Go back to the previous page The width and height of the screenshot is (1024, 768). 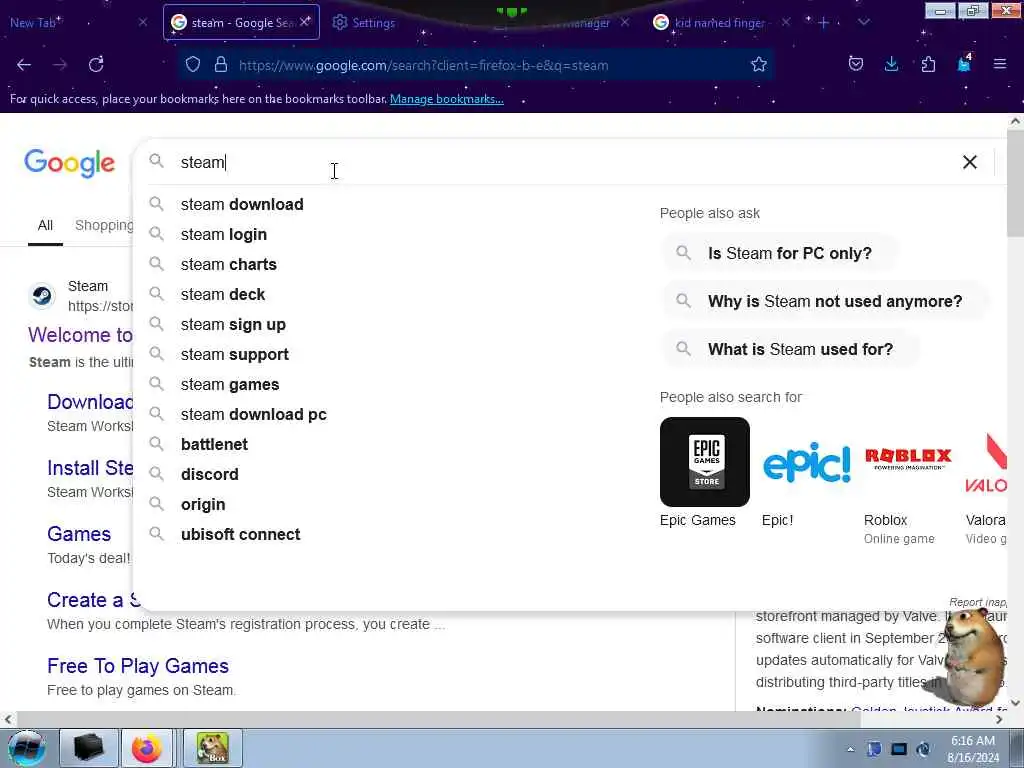(24, 65)
